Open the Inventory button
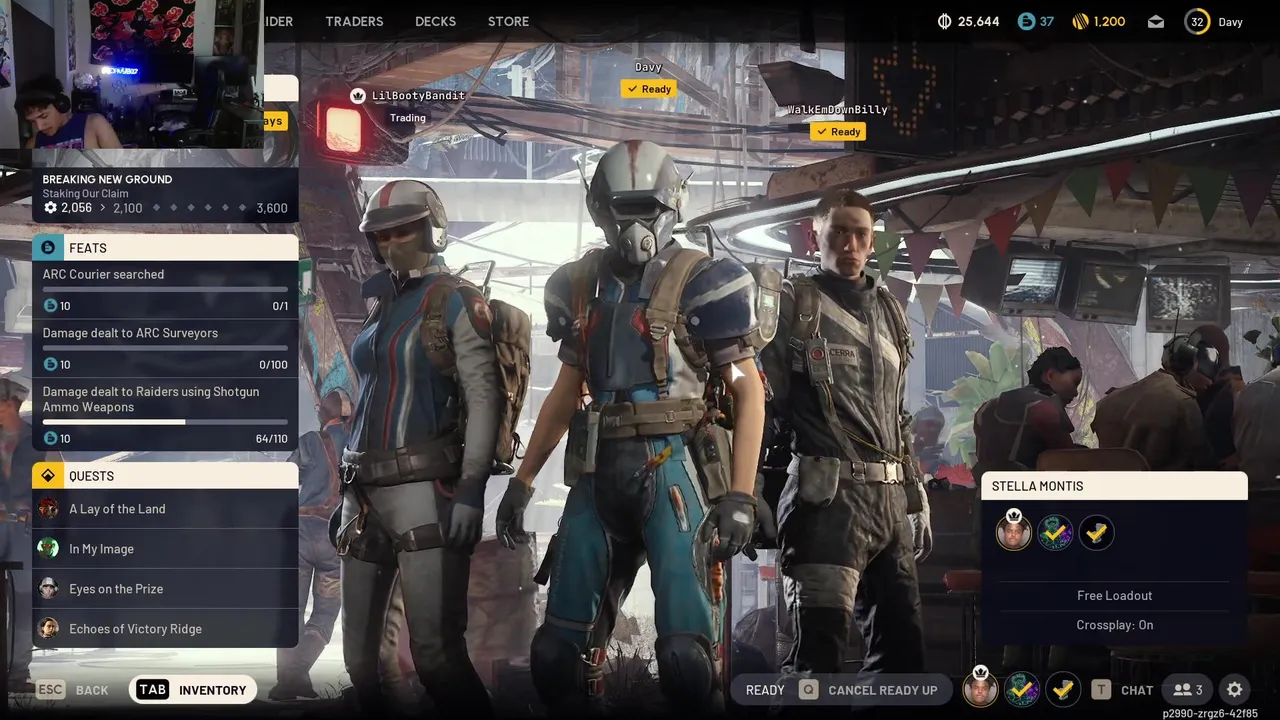Viewport: 1280px width, 720px height. pos(192,690)
